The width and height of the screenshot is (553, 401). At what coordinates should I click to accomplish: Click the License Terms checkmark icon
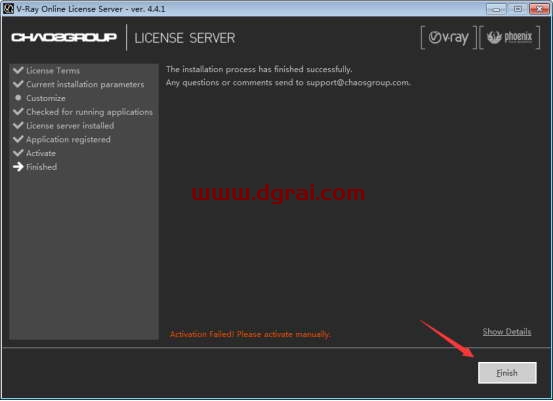[x=18, y=70]
